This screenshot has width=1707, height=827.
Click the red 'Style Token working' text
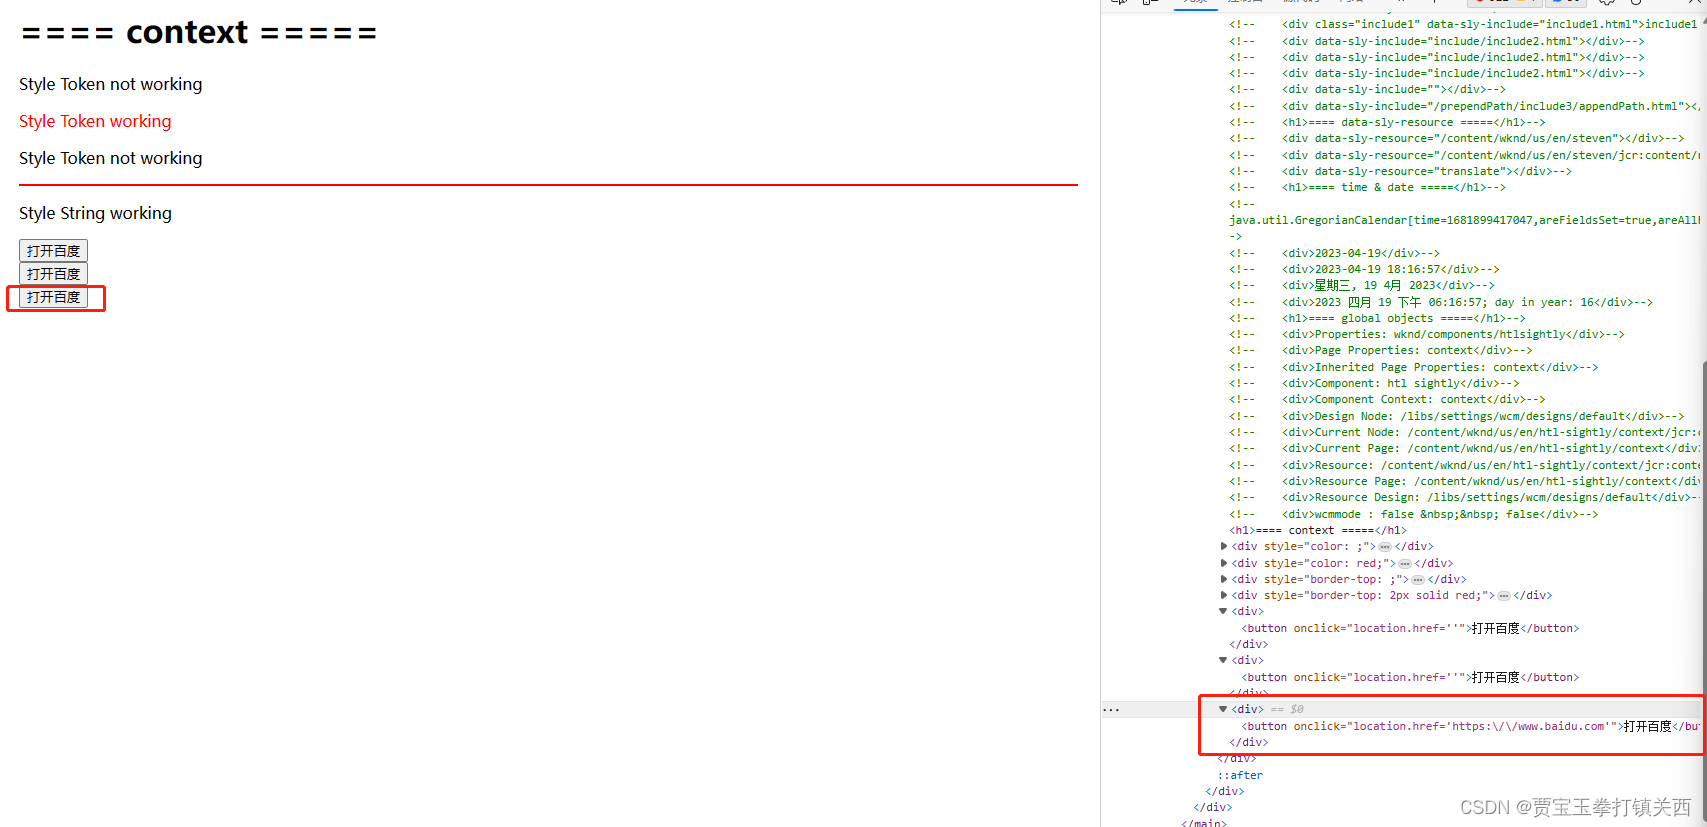click(x=95, y=121)
